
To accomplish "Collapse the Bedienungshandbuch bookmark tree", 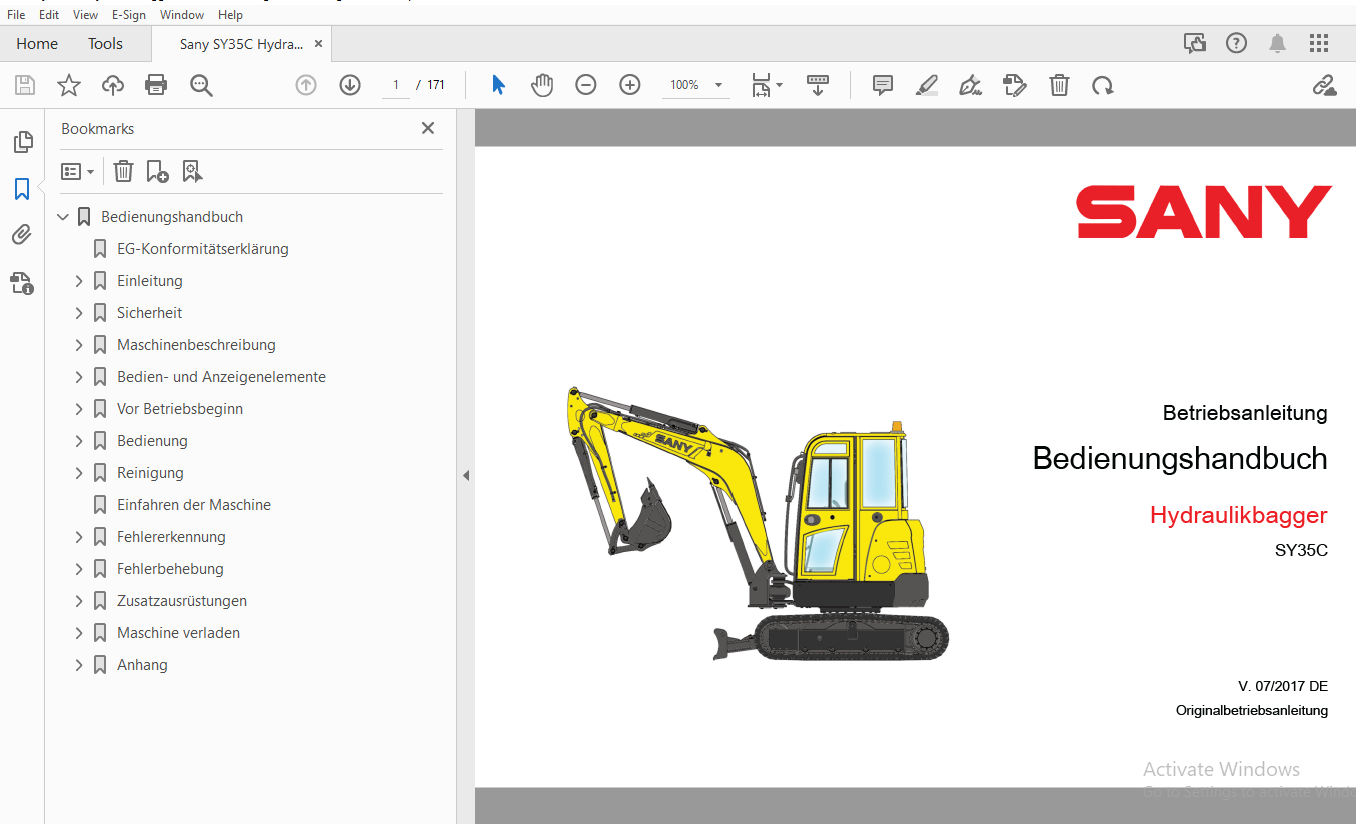I will [x=63, y=217].
